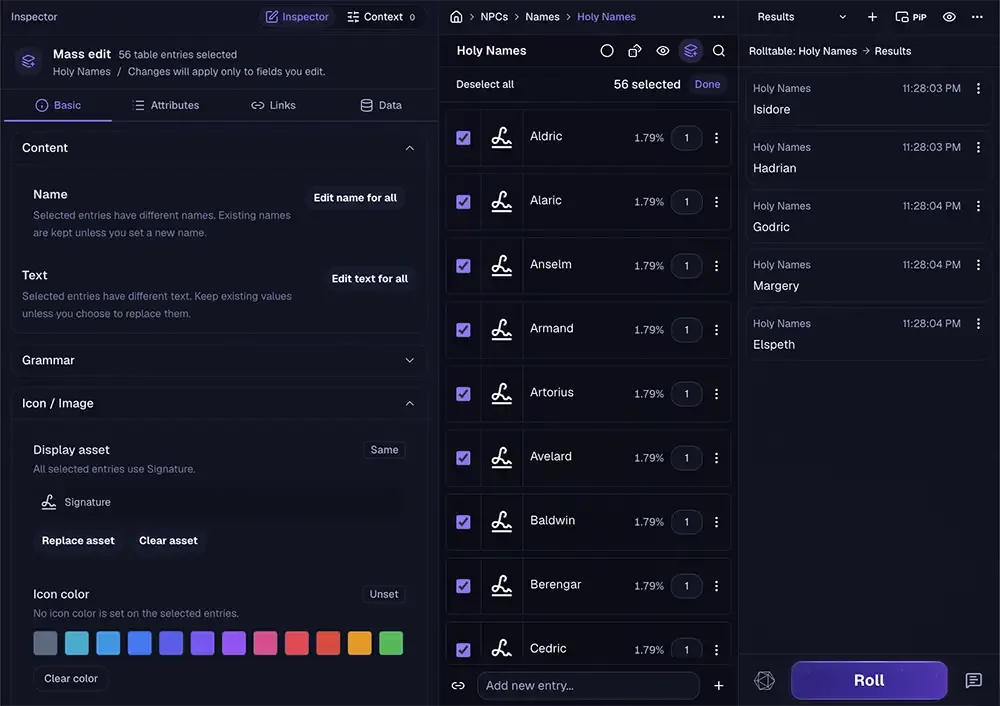Uncheck the Cedric checkbox
Screen dimensions: 1000x706
click(x=463, y=650)
